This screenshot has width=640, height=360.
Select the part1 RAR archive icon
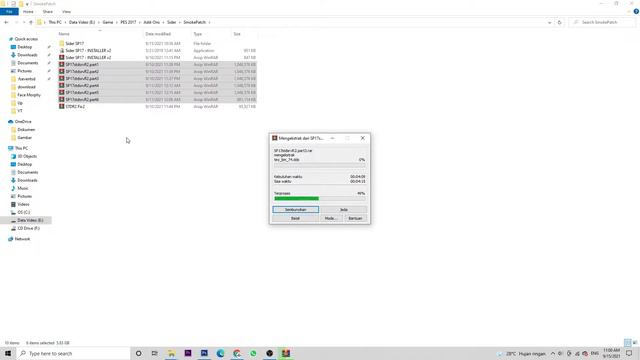62,64
